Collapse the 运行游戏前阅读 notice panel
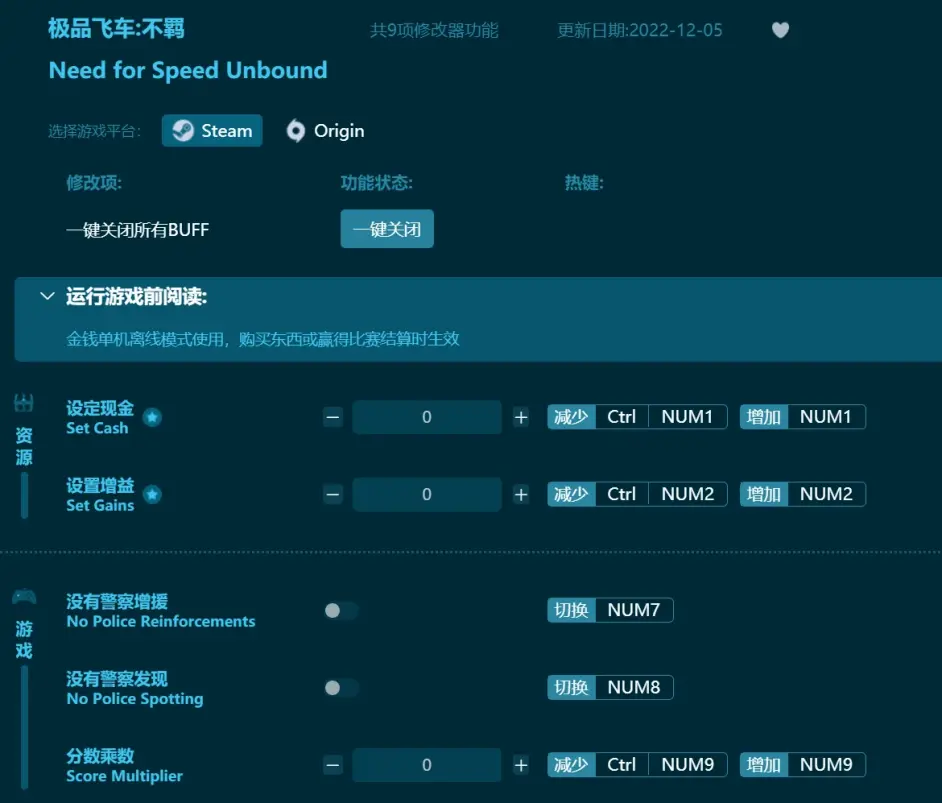This screenshot has width=942, height=803. [47, 296]
